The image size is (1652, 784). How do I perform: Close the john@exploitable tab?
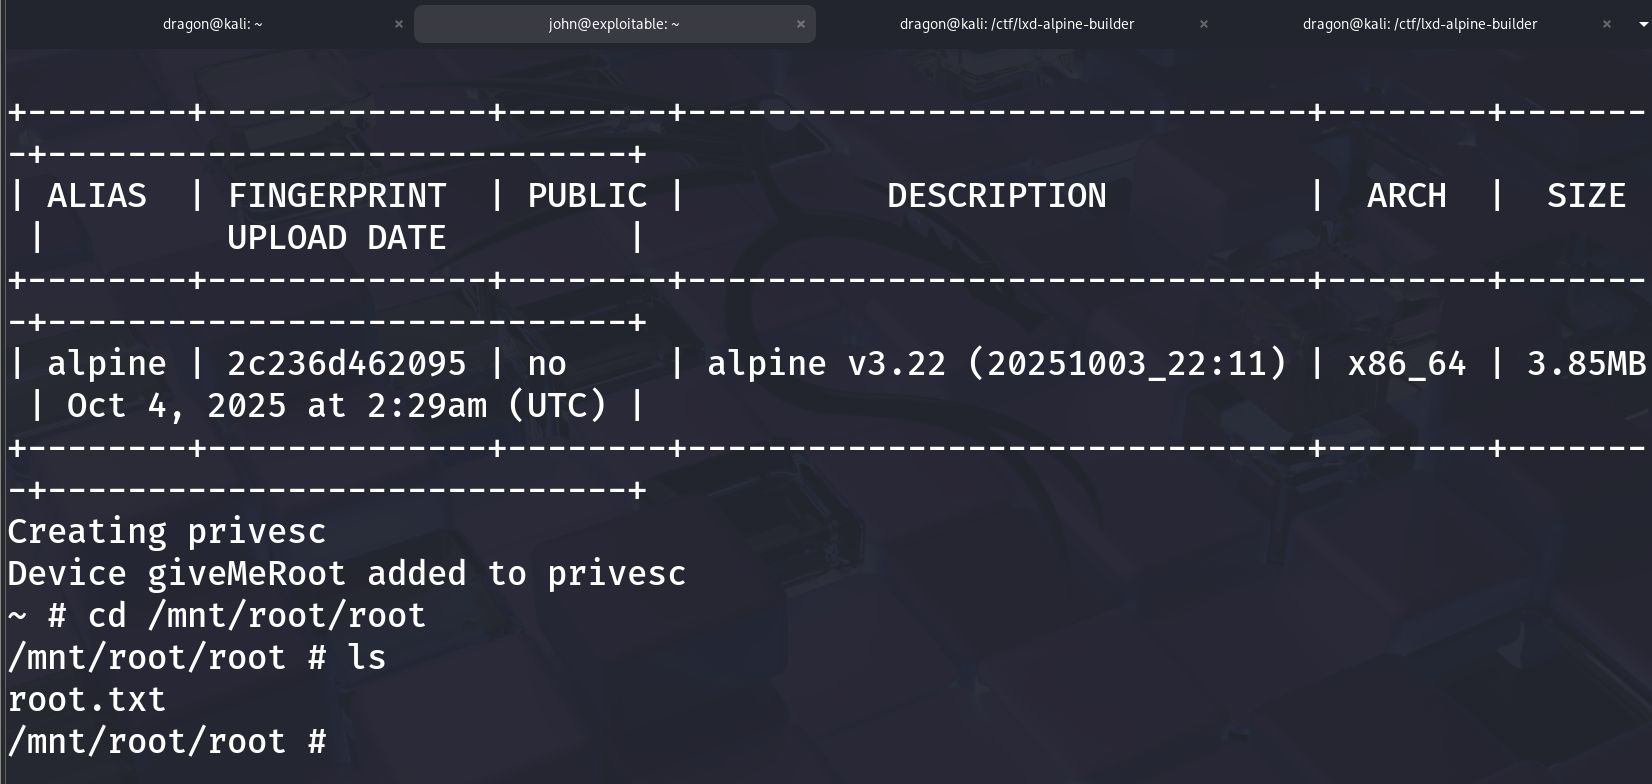click(801, 24)
